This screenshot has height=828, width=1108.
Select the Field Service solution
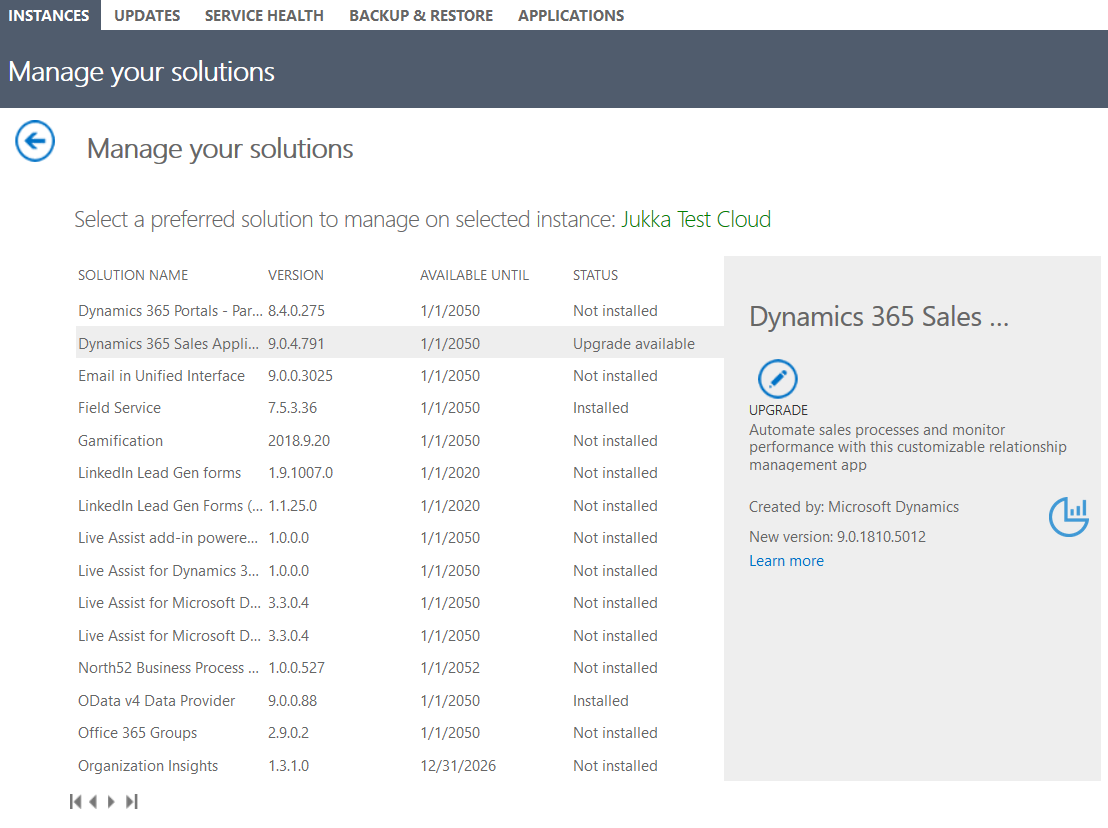[400, 408]
